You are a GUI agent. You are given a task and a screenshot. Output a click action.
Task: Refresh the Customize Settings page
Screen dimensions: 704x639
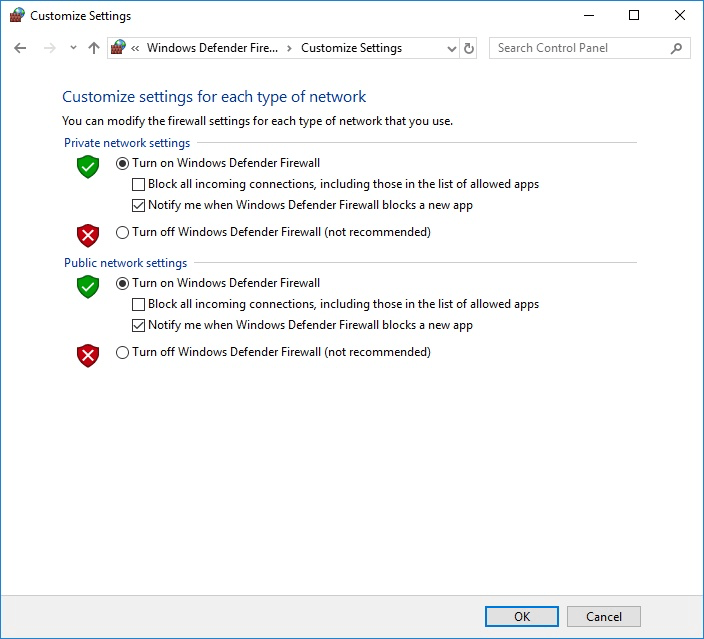point(469,48)
